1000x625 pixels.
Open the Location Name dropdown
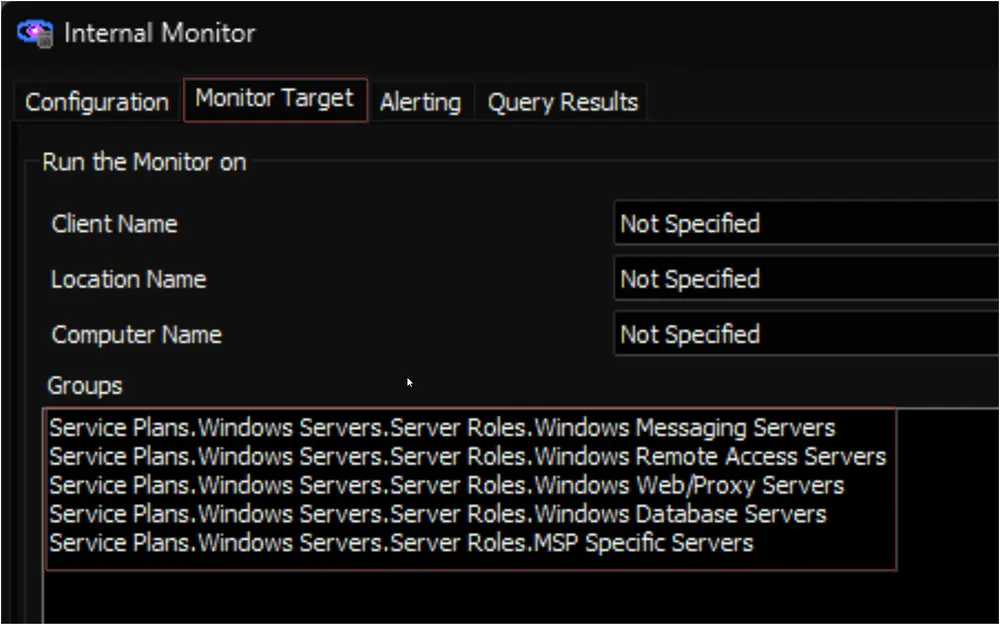(806, 279)
